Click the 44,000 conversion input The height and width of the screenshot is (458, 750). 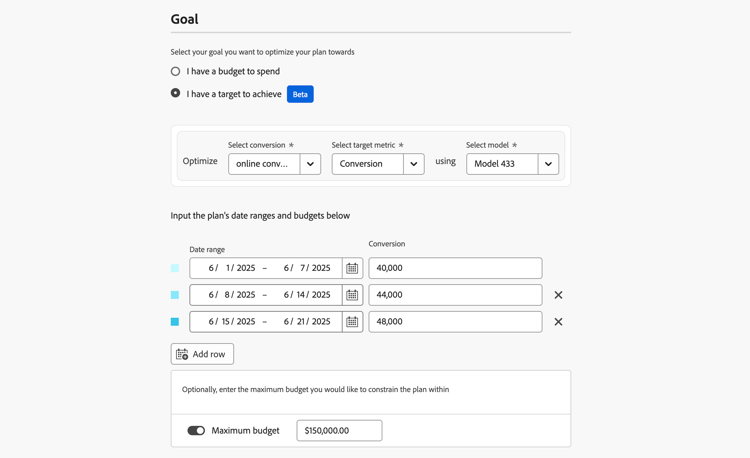(455, 295)
